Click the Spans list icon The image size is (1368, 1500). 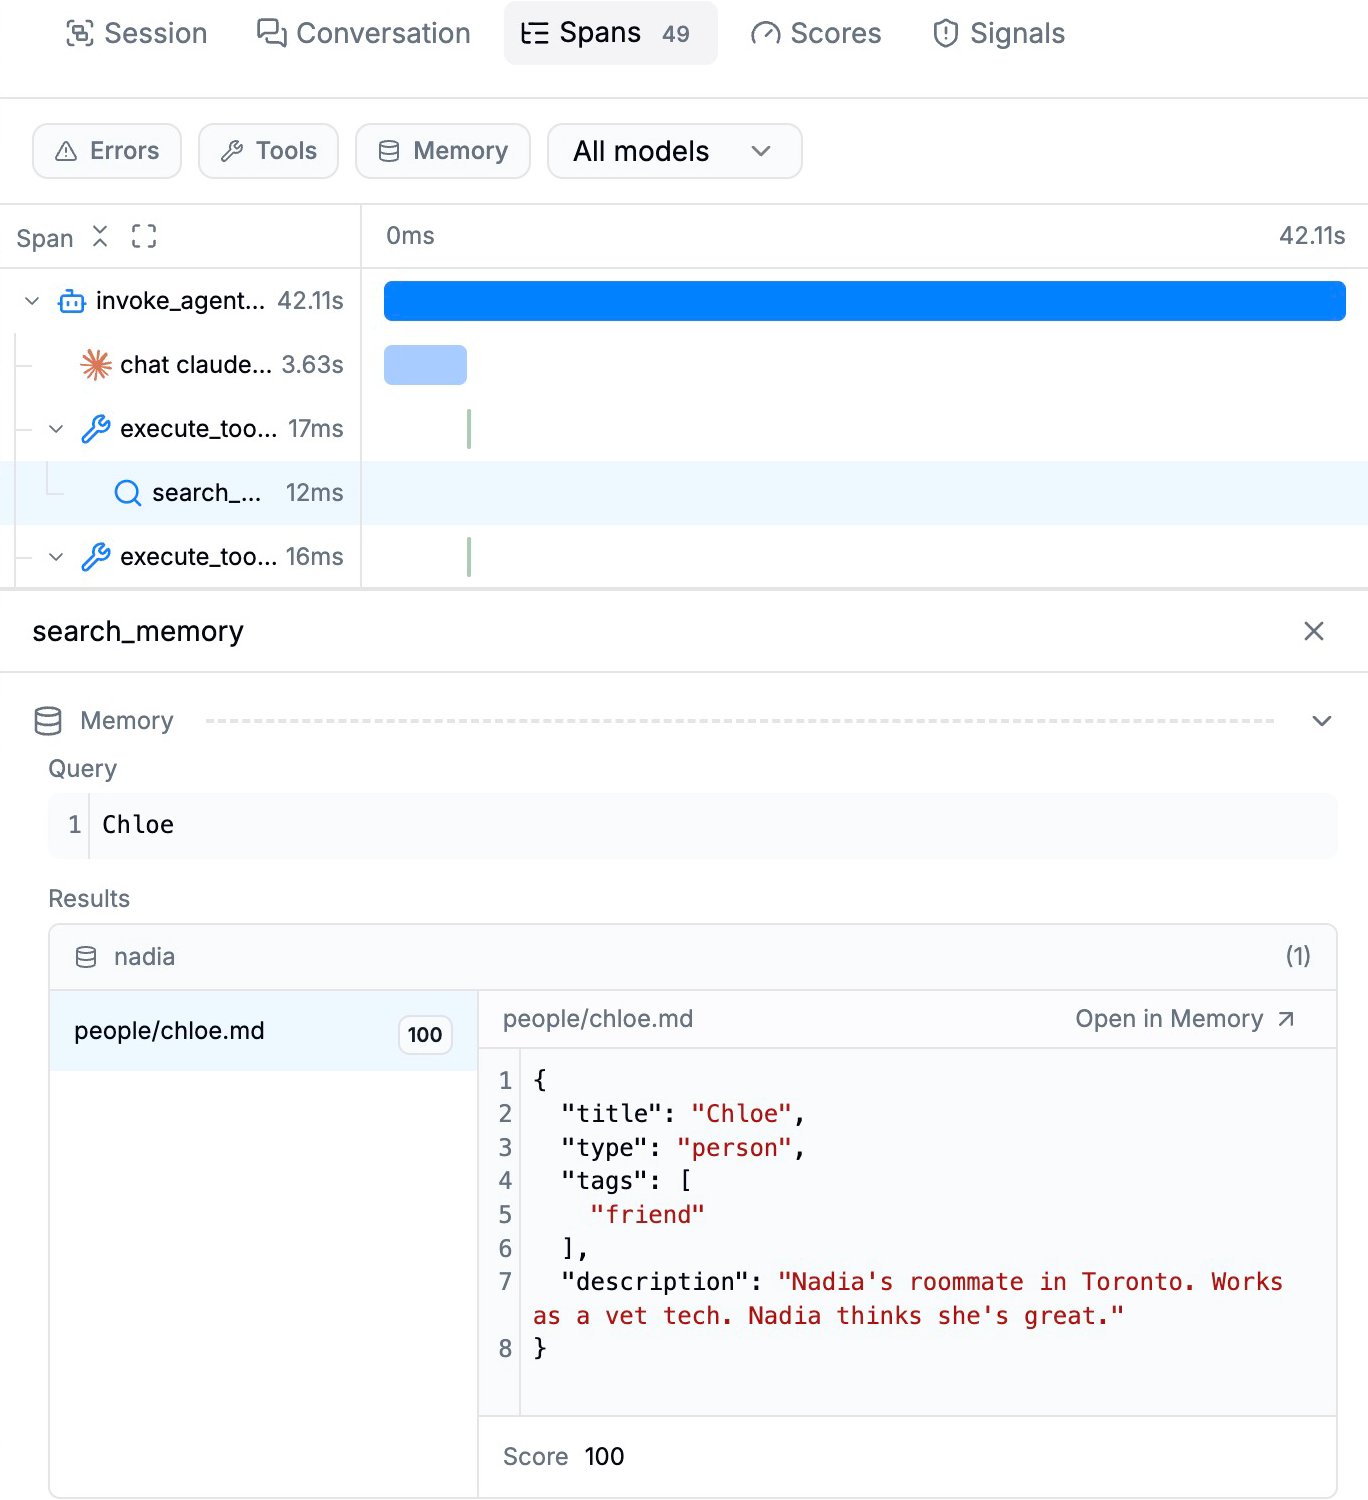pyautogui.click(x=535, y=33)
